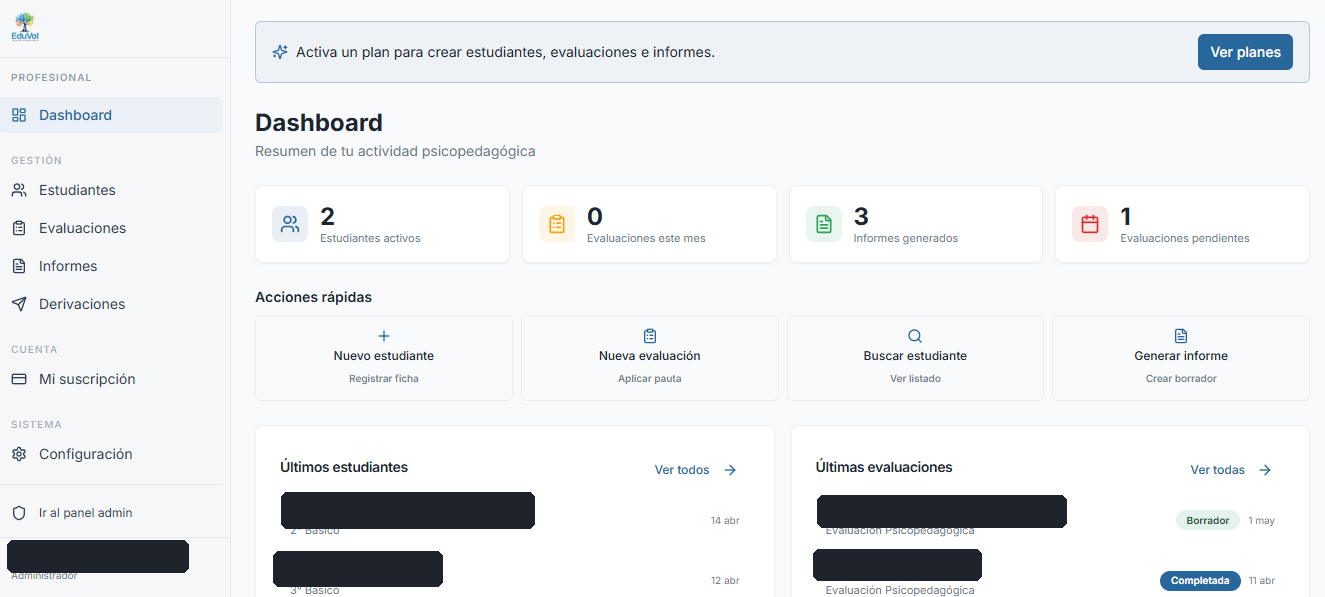Click the Buscar estudiante quick action title
This screenshot has width=1325, height=597.
[915, 356]
